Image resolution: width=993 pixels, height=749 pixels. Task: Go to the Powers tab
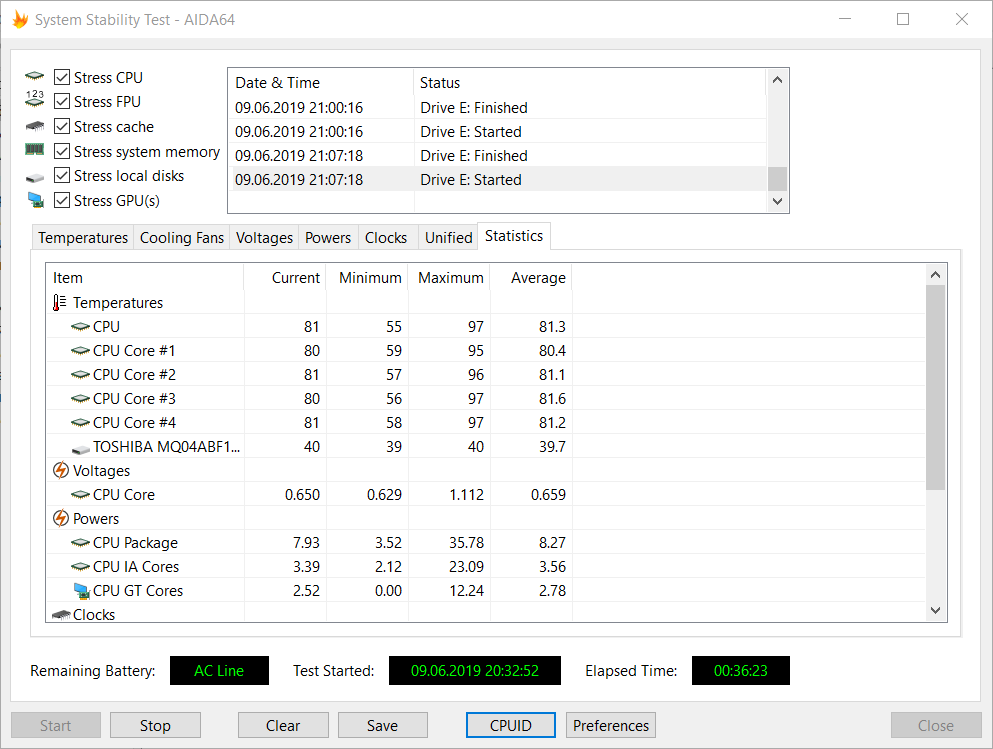328,237
